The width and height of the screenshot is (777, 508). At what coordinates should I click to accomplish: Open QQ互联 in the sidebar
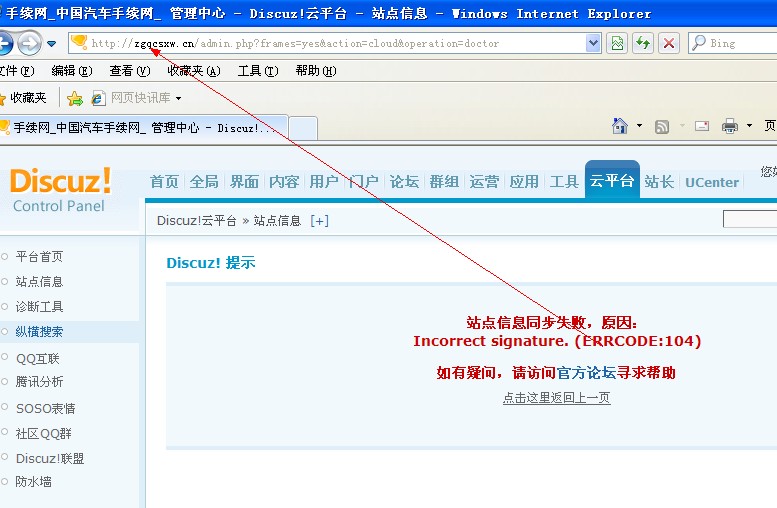pyautogui.click(x=37, y=358)
